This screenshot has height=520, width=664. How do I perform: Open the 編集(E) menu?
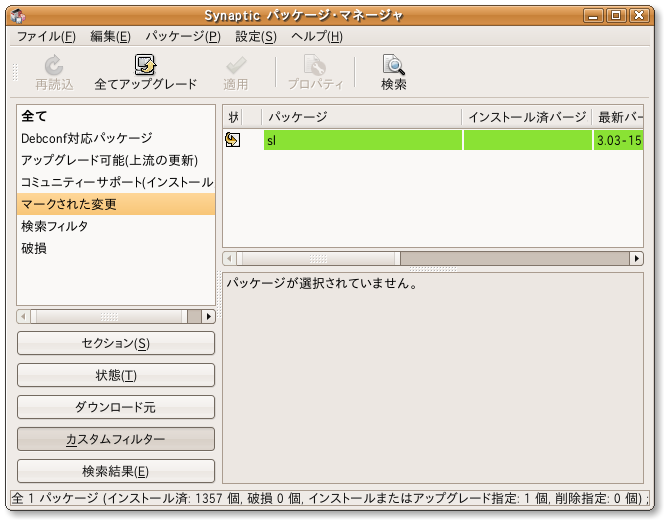(x=111, y=37)
